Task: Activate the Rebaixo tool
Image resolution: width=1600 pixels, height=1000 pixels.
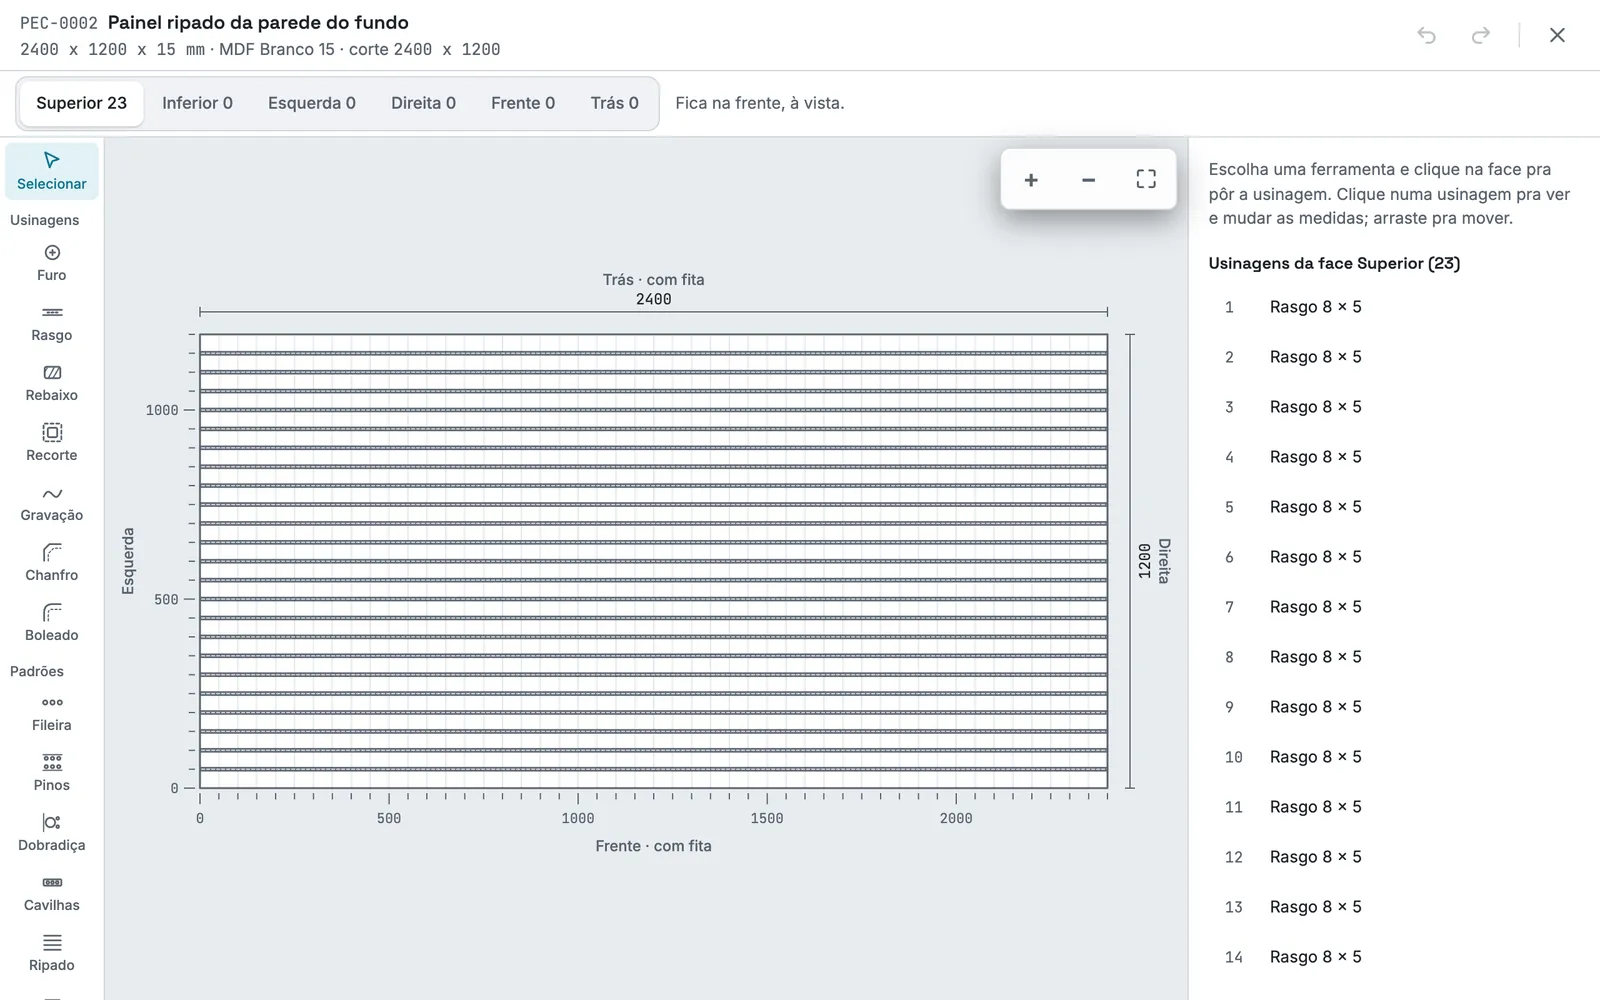Action: 52,383
